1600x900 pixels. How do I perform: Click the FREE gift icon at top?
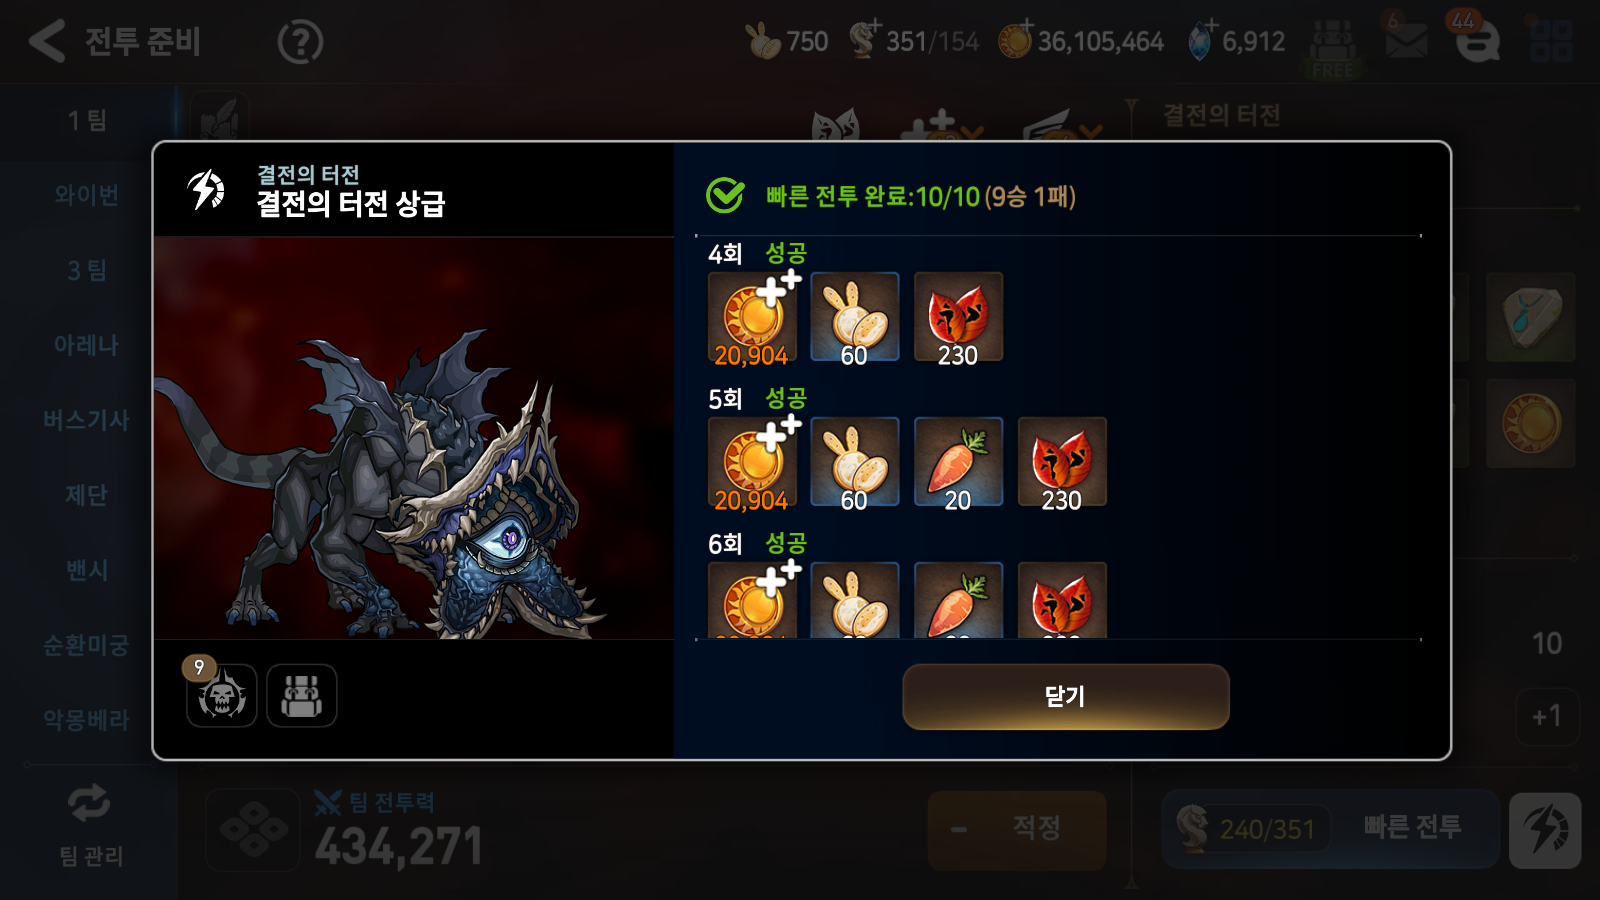[x=1332, y=48]
